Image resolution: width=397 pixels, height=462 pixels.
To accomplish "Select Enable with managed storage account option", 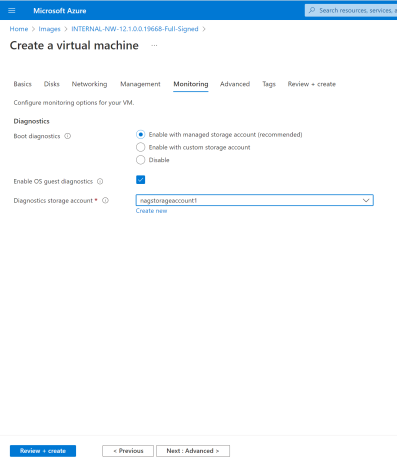I will click(141, 134).
